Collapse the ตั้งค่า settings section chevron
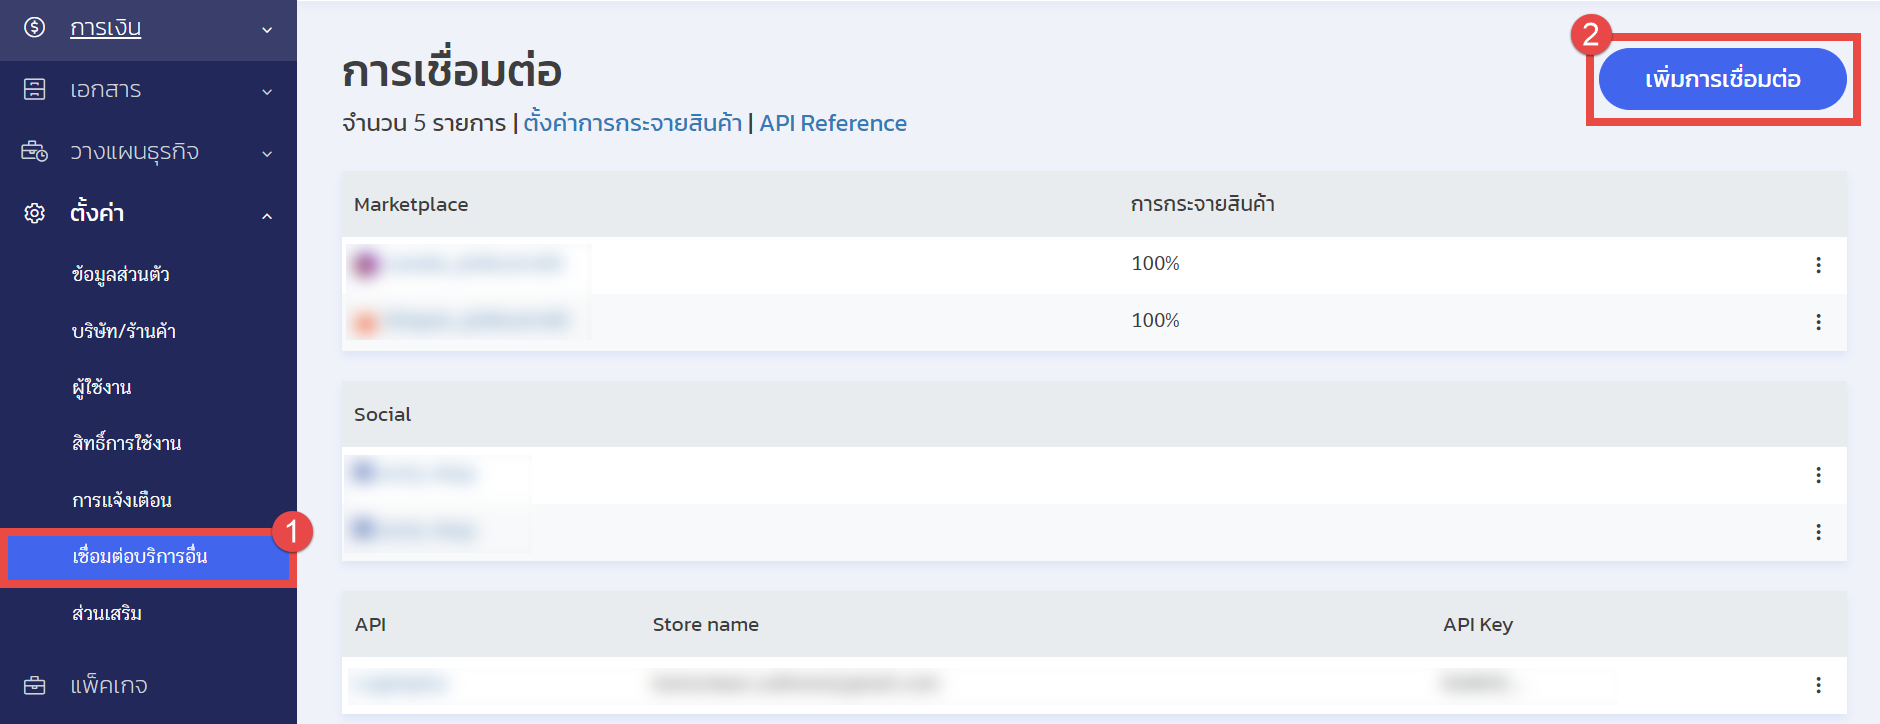1880x724 pixels. tap(267, 216)
